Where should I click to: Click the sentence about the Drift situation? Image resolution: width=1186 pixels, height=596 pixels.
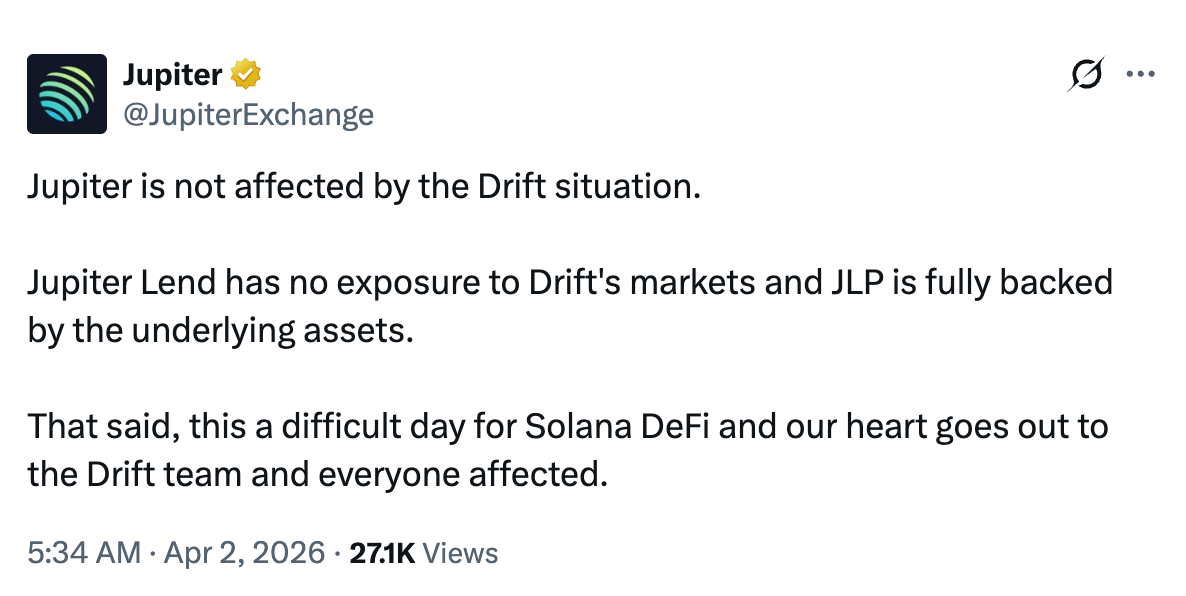pos(360,188)
